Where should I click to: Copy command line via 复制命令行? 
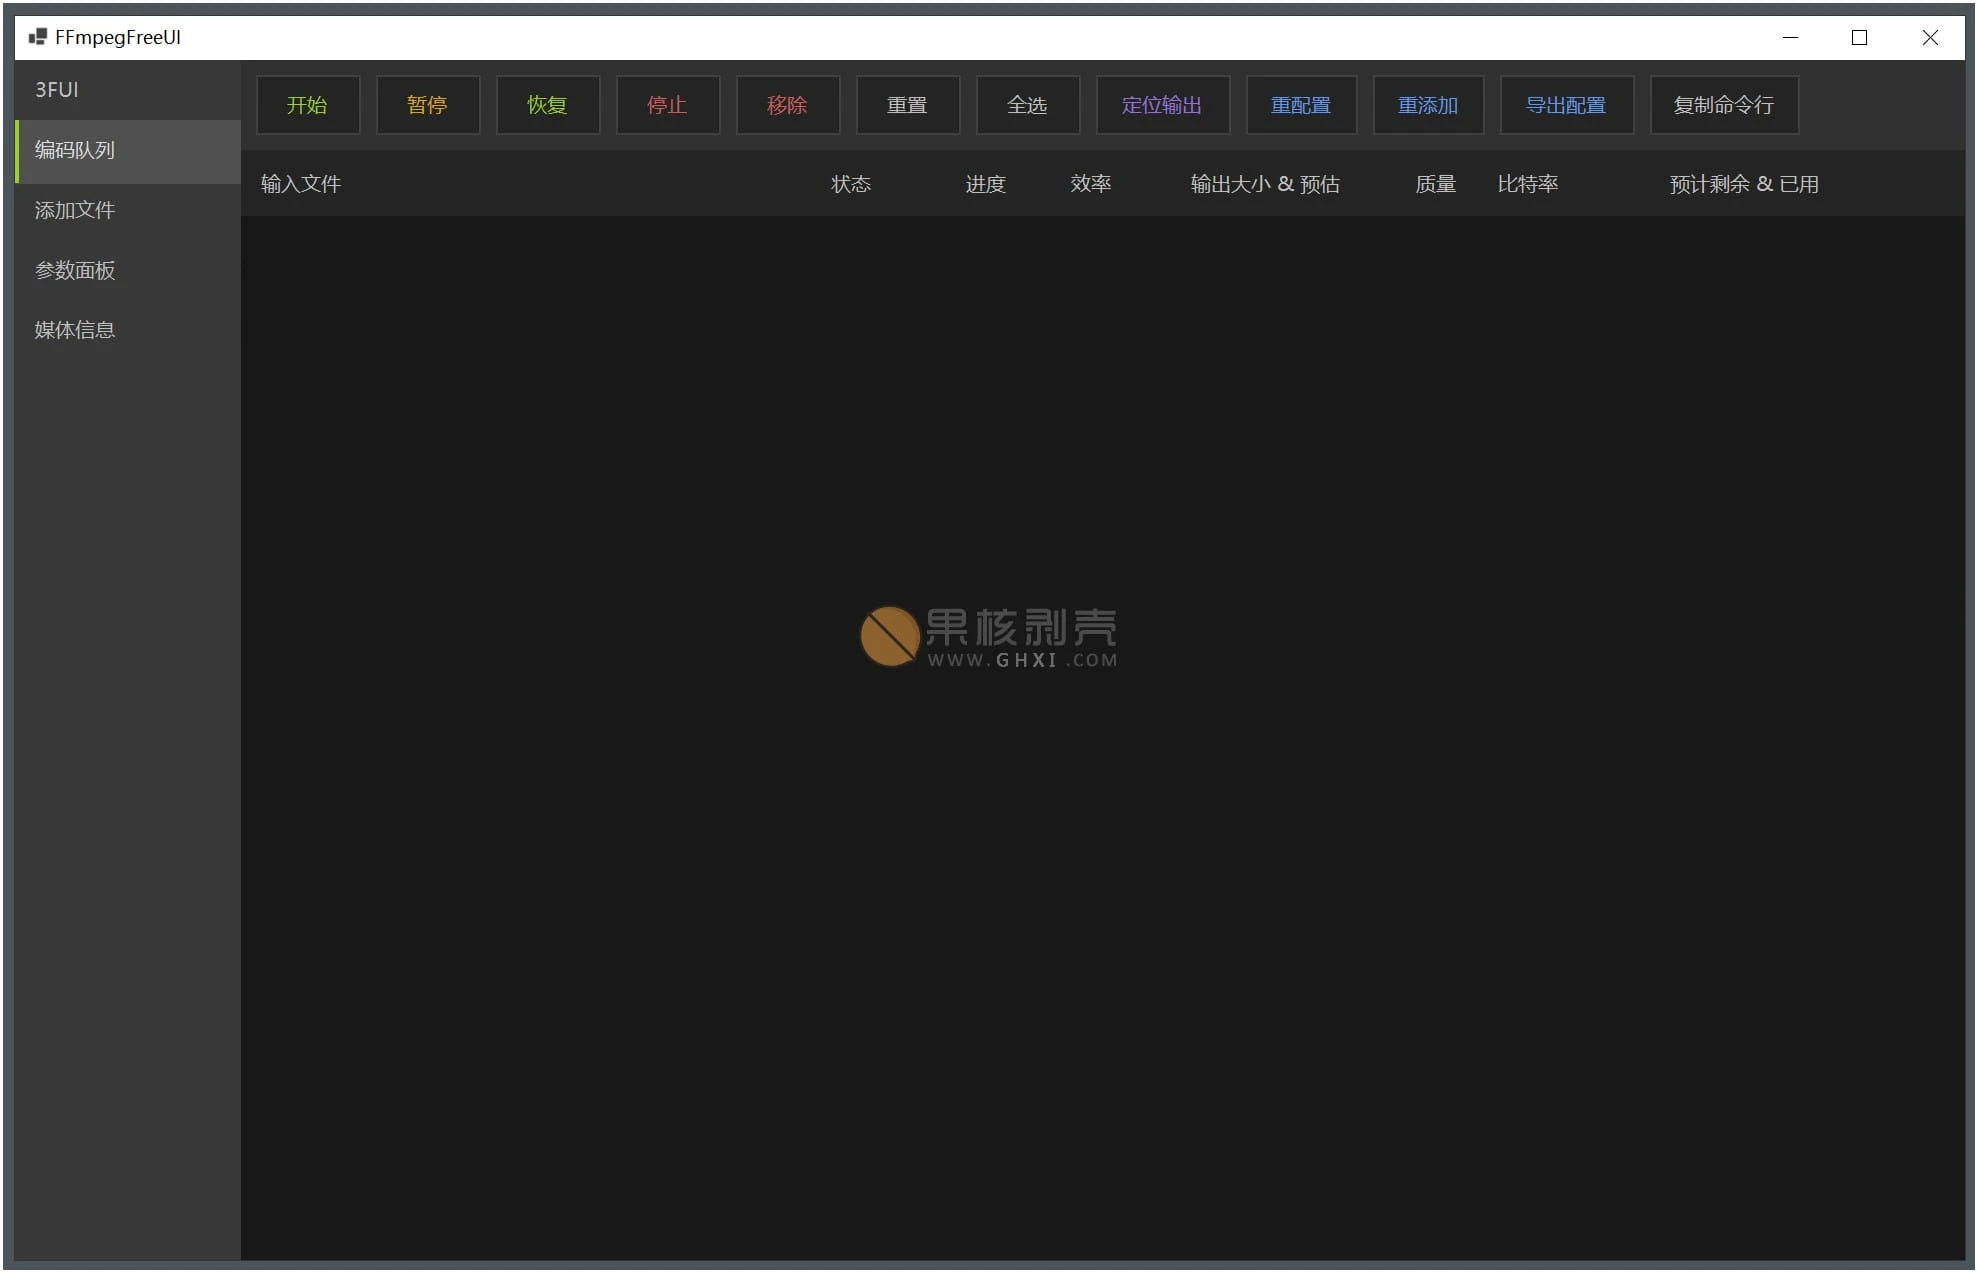tap(1724, 104)
